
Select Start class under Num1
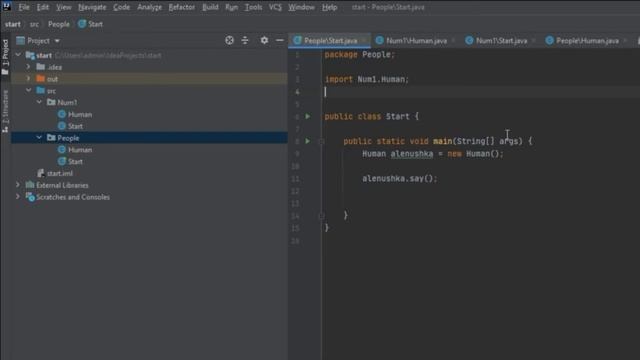[x=75, y=127]
